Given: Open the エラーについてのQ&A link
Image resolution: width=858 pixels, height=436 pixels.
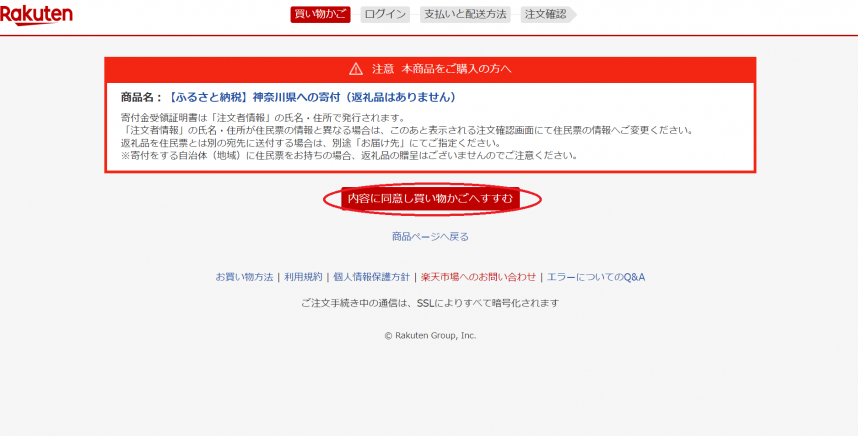Looking at the screenshot, I should click(595, 277).
